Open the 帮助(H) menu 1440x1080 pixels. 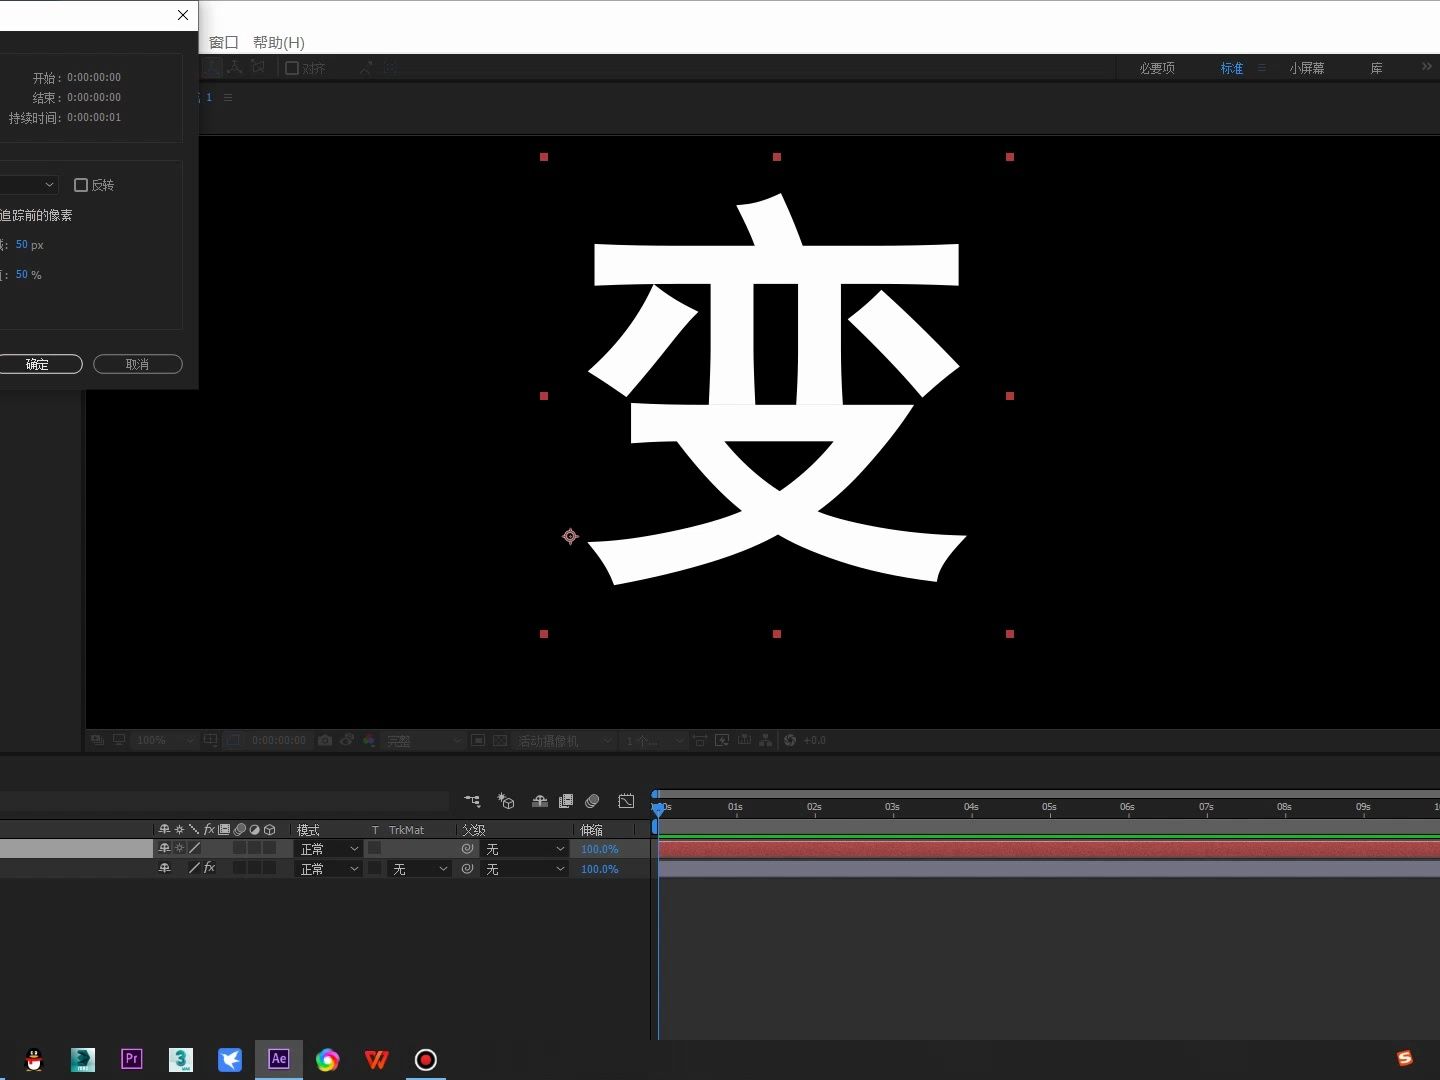(x=277, y=42)
